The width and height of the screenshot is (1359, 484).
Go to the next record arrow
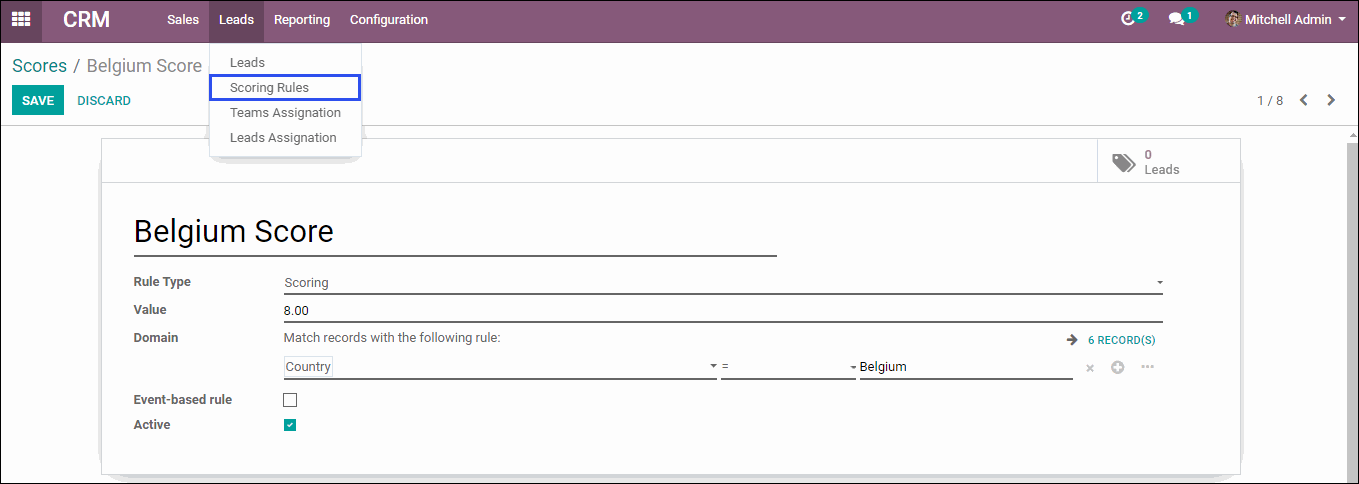coord(1331,100)
